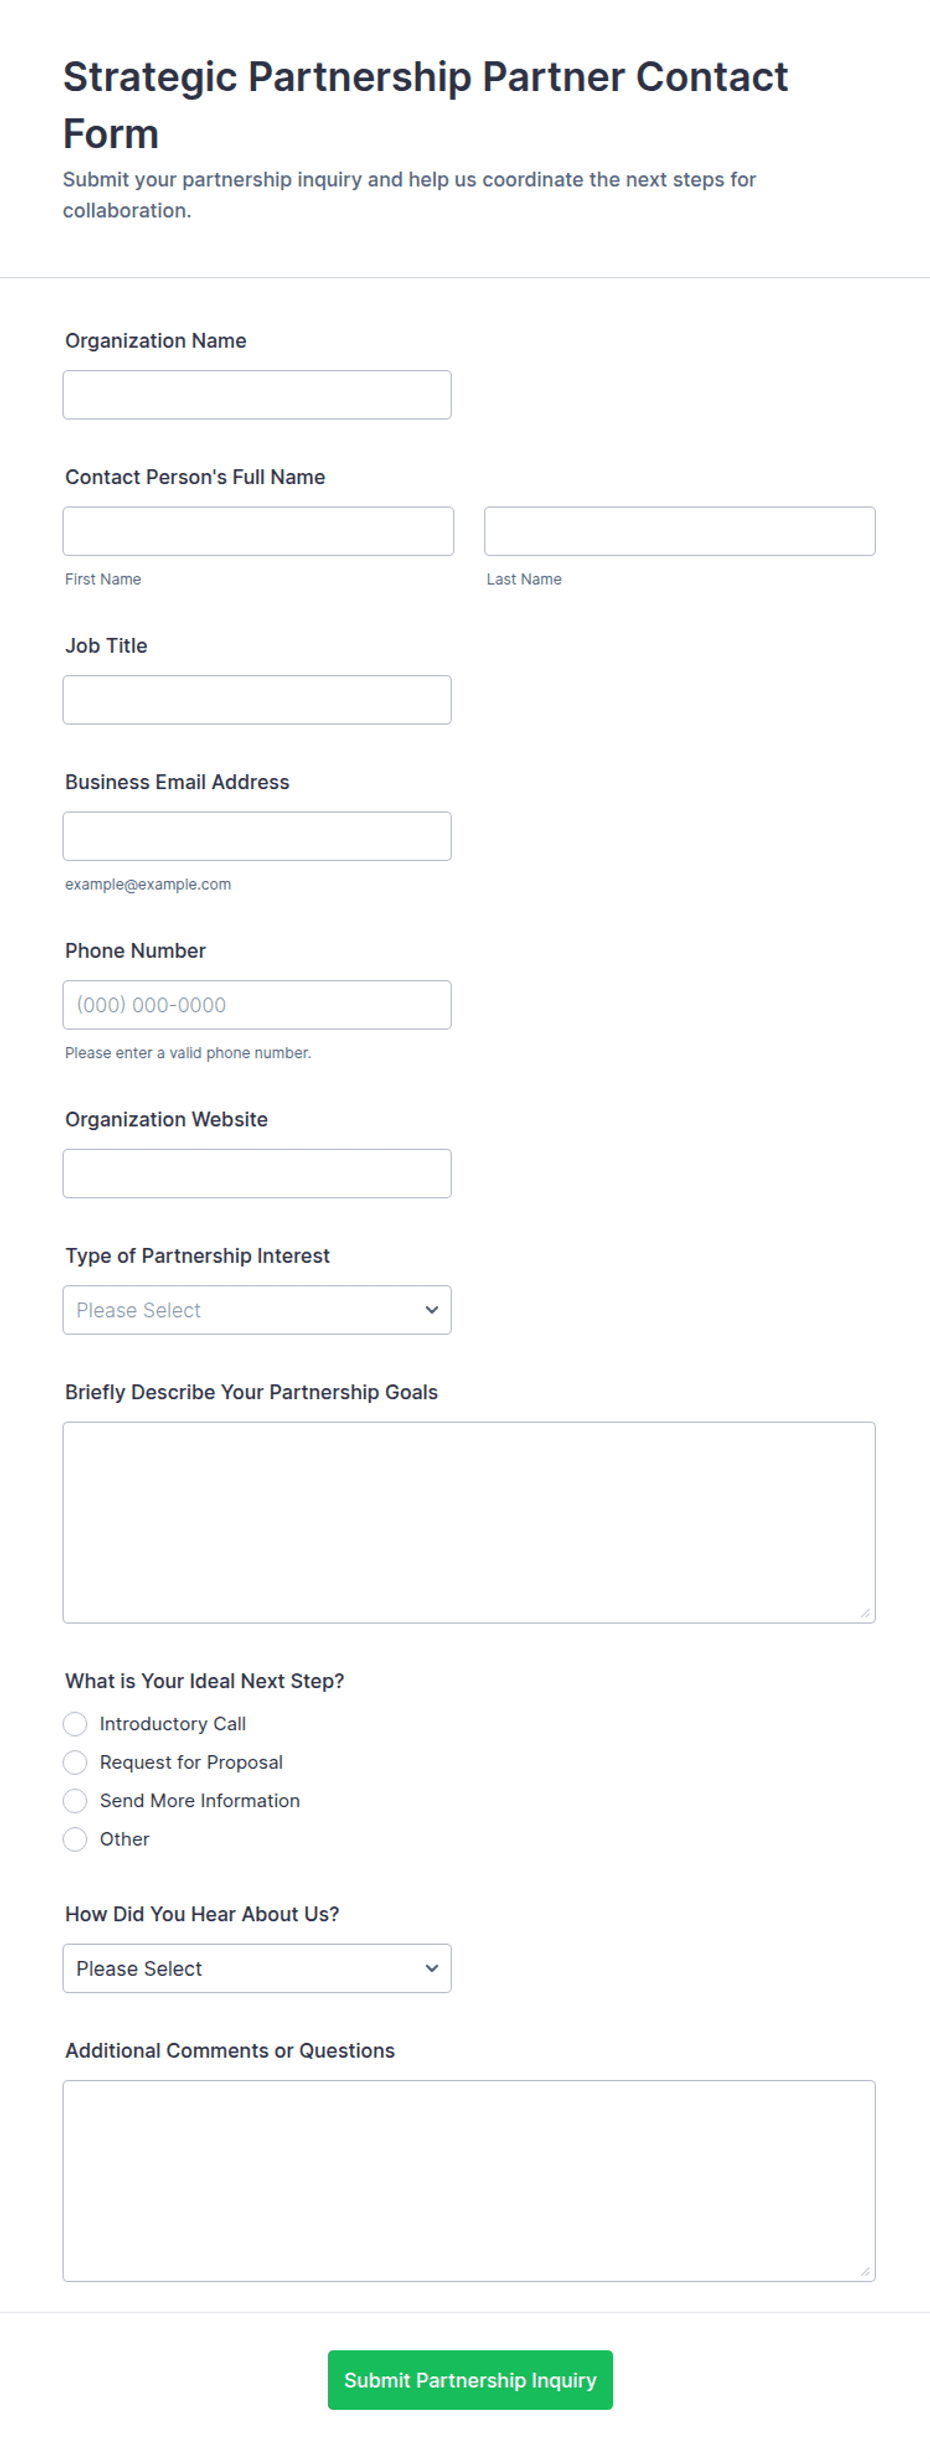Click the Additional Comments or Questions text area
The width and height of the screenshot is (930, 2459).
tap(469, 2181)
